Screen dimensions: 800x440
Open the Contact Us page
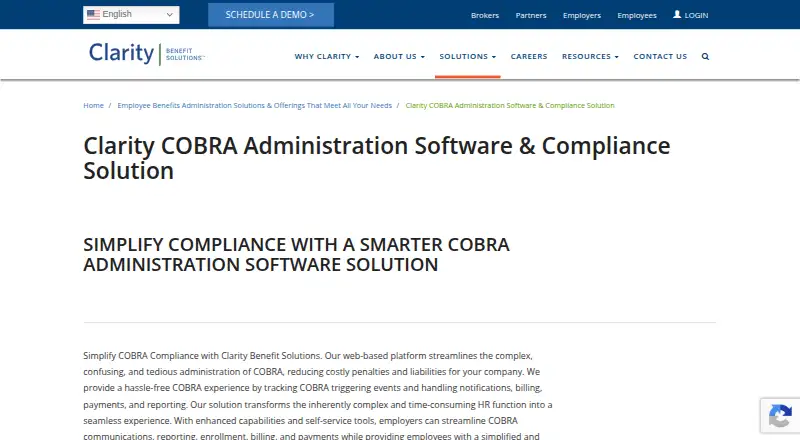660,57
